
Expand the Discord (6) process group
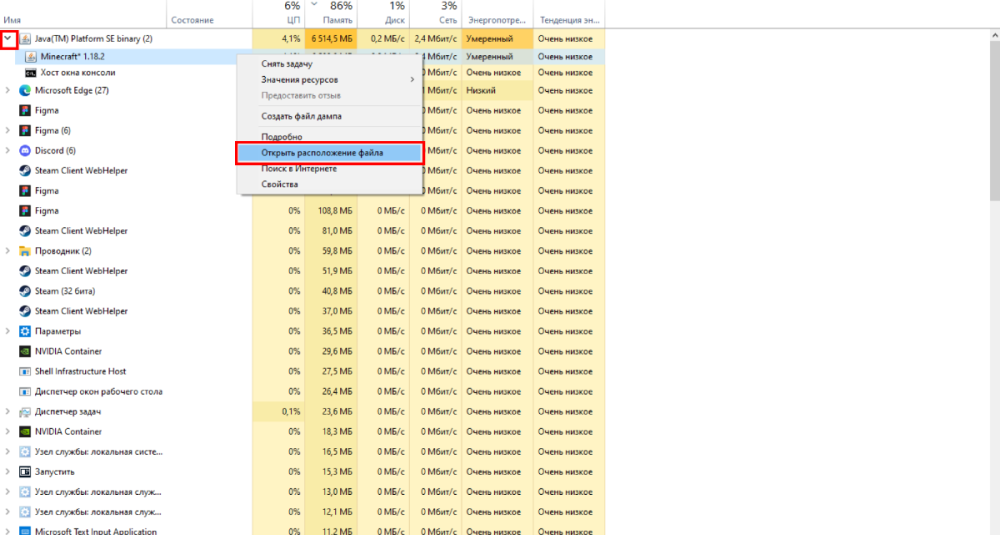(x=9, y=150)
